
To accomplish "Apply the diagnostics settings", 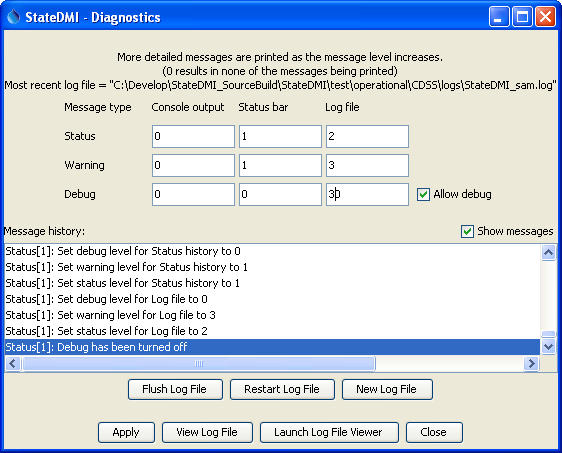I will [126, 432].
